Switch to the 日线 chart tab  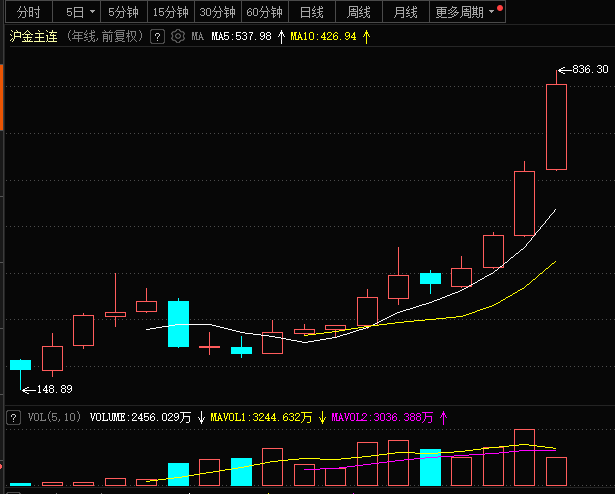click(x=312, y=12)
